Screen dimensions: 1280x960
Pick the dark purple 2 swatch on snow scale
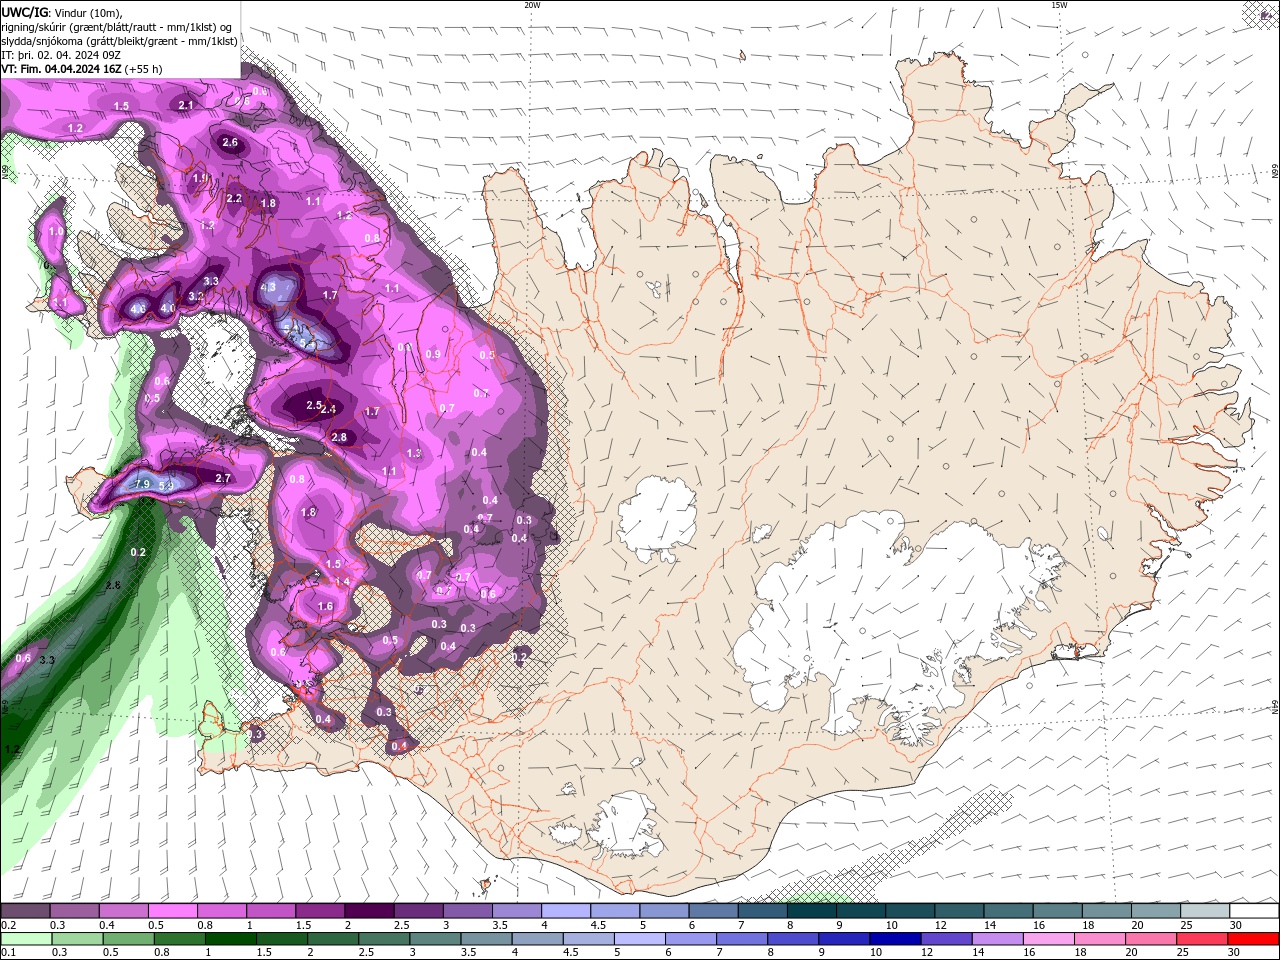tap(368, 910)
